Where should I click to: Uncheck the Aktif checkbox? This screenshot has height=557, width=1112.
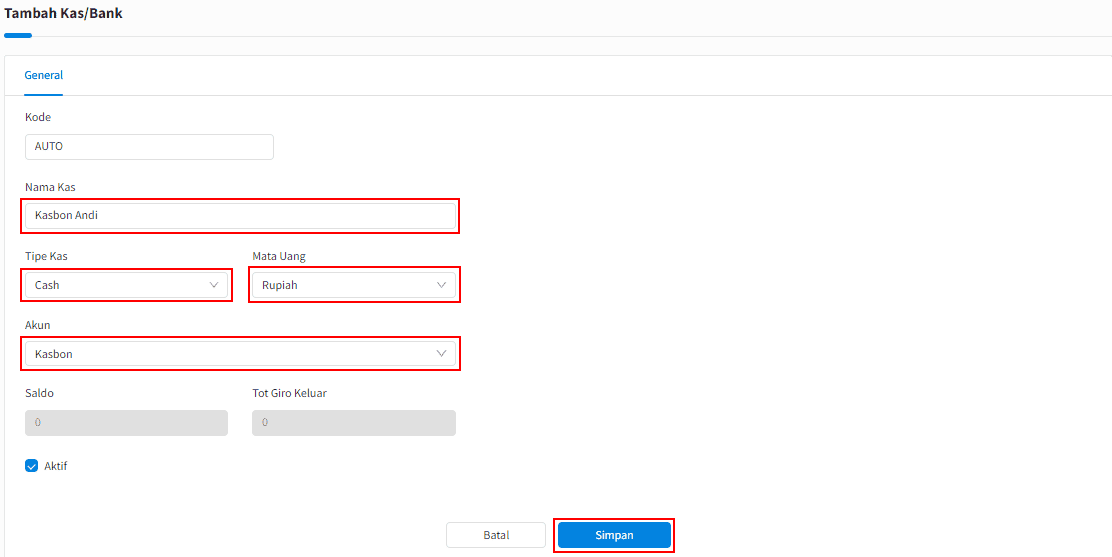pos(31,466)
